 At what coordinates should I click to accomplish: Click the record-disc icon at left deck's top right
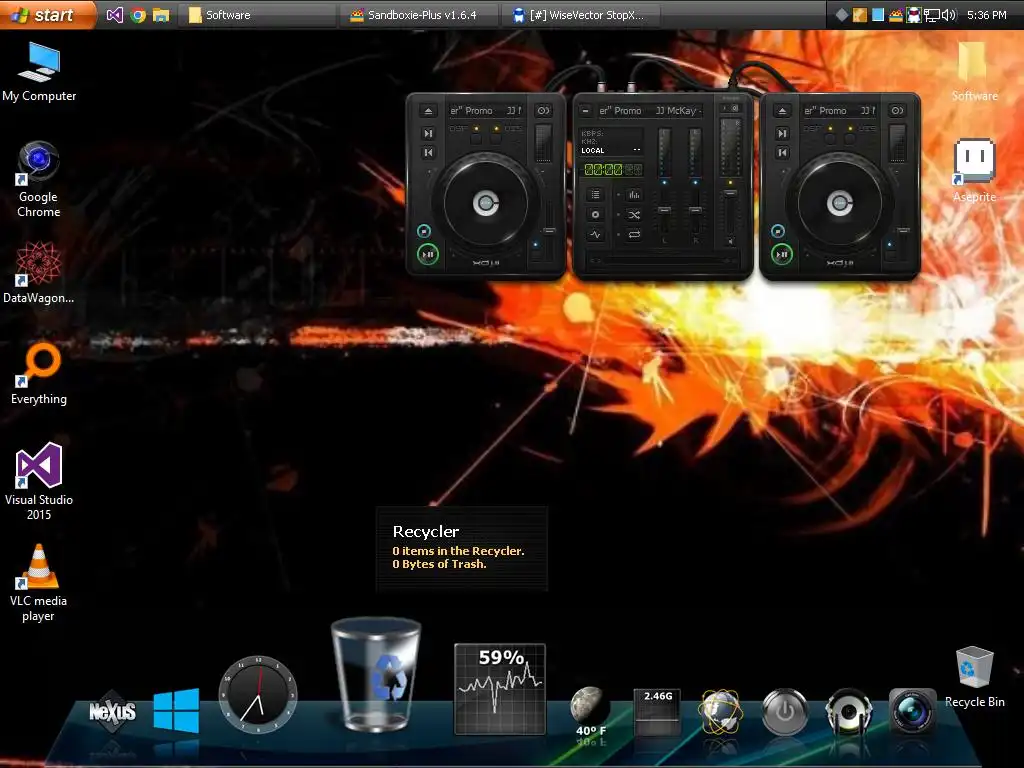tap(543, 111)
